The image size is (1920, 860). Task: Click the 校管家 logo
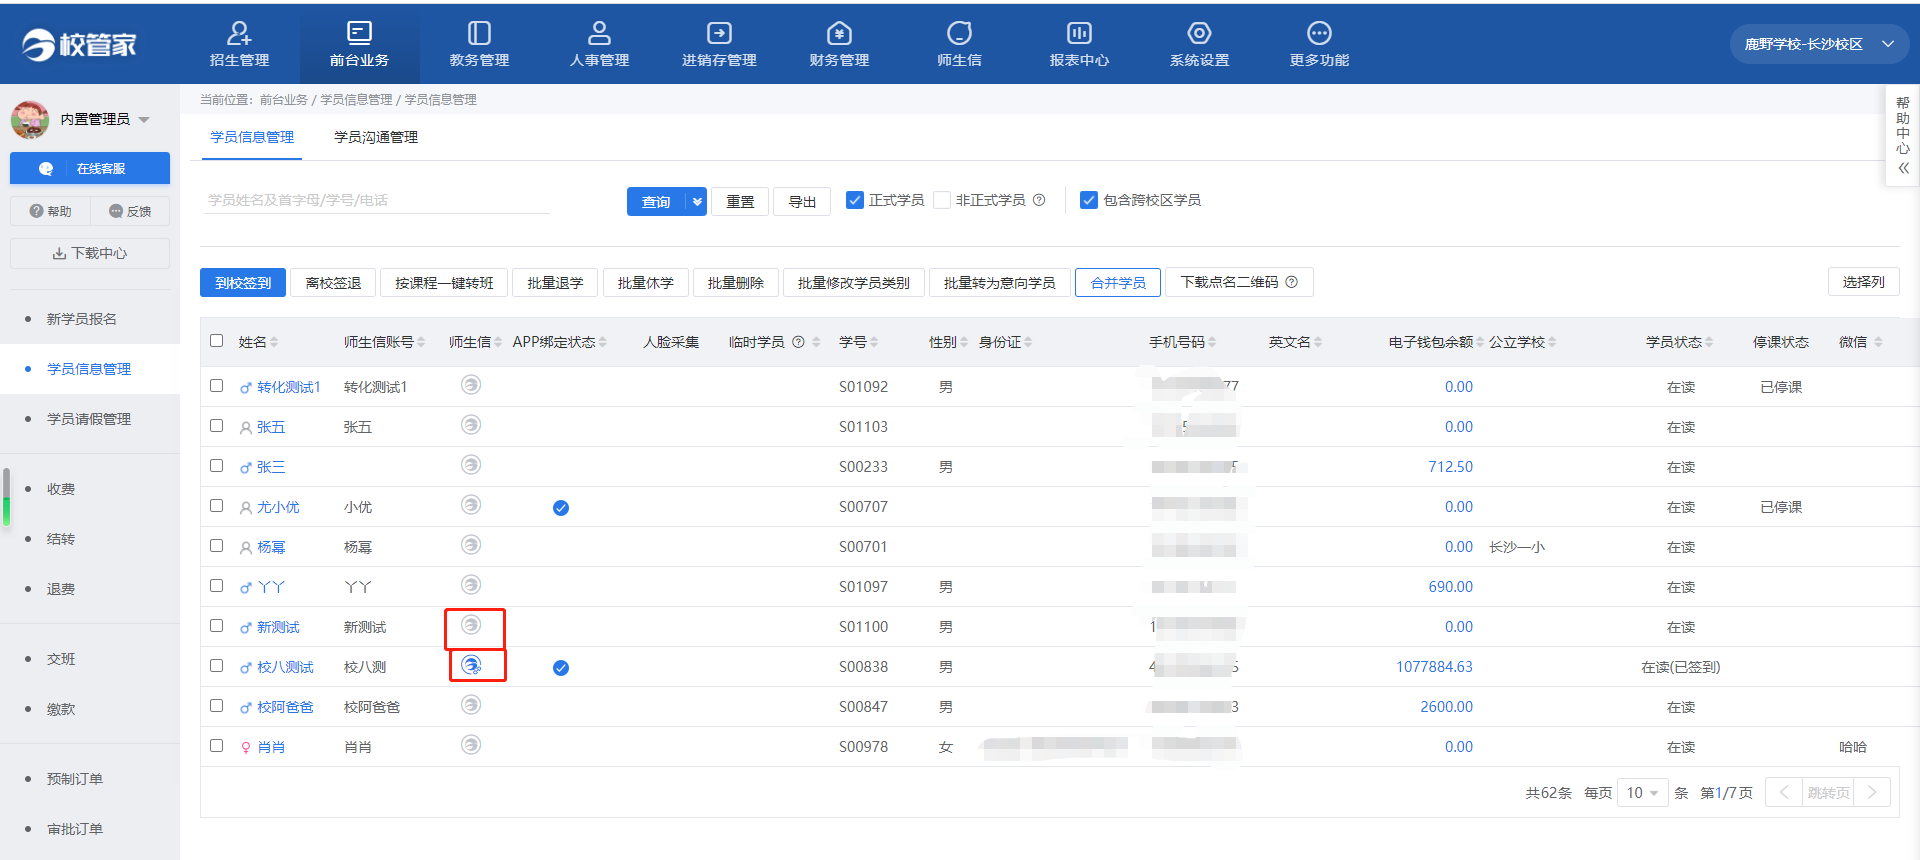coord(79,45)
